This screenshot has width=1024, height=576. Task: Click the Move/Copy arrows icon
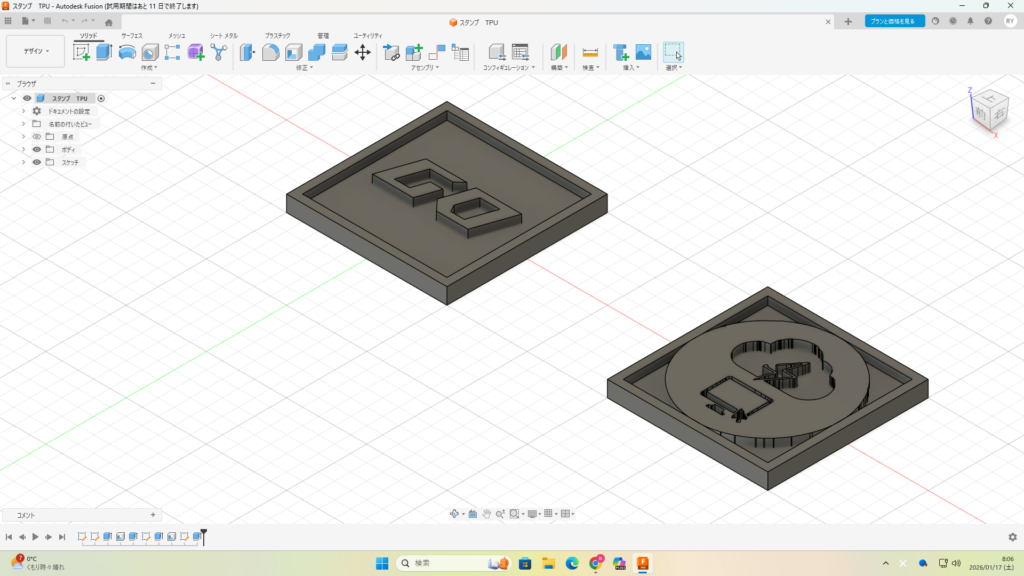click(x=363, y=52)
